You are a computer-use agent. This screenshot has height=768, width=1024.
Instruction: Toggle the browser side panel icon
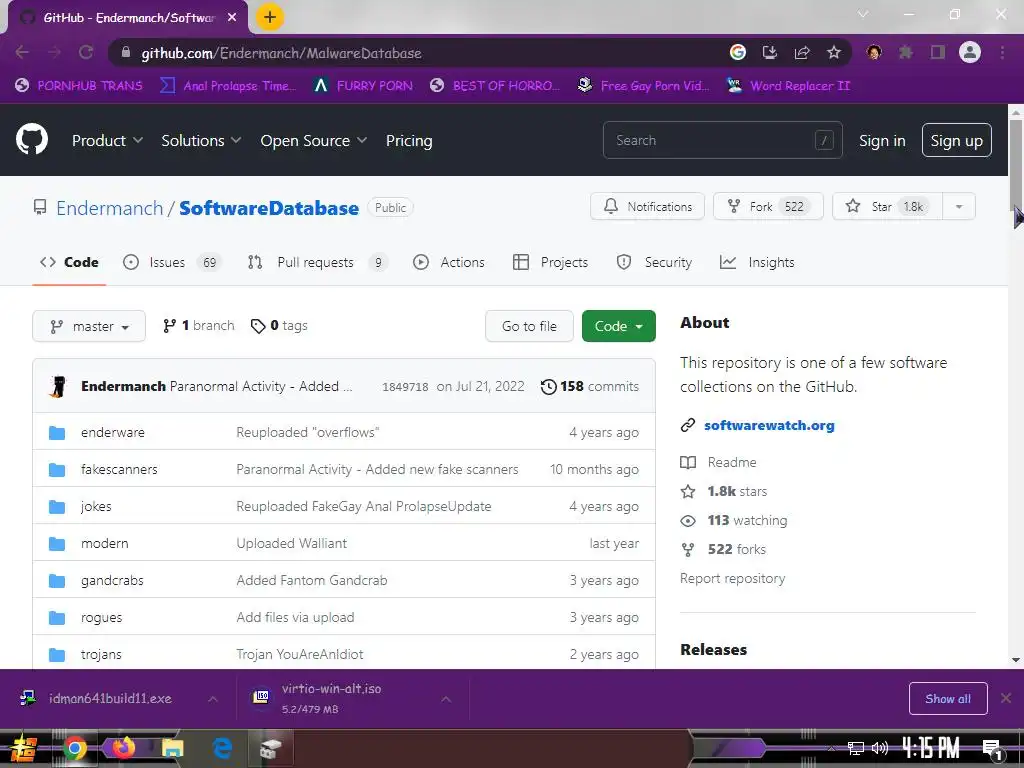[x=938, y=52]
